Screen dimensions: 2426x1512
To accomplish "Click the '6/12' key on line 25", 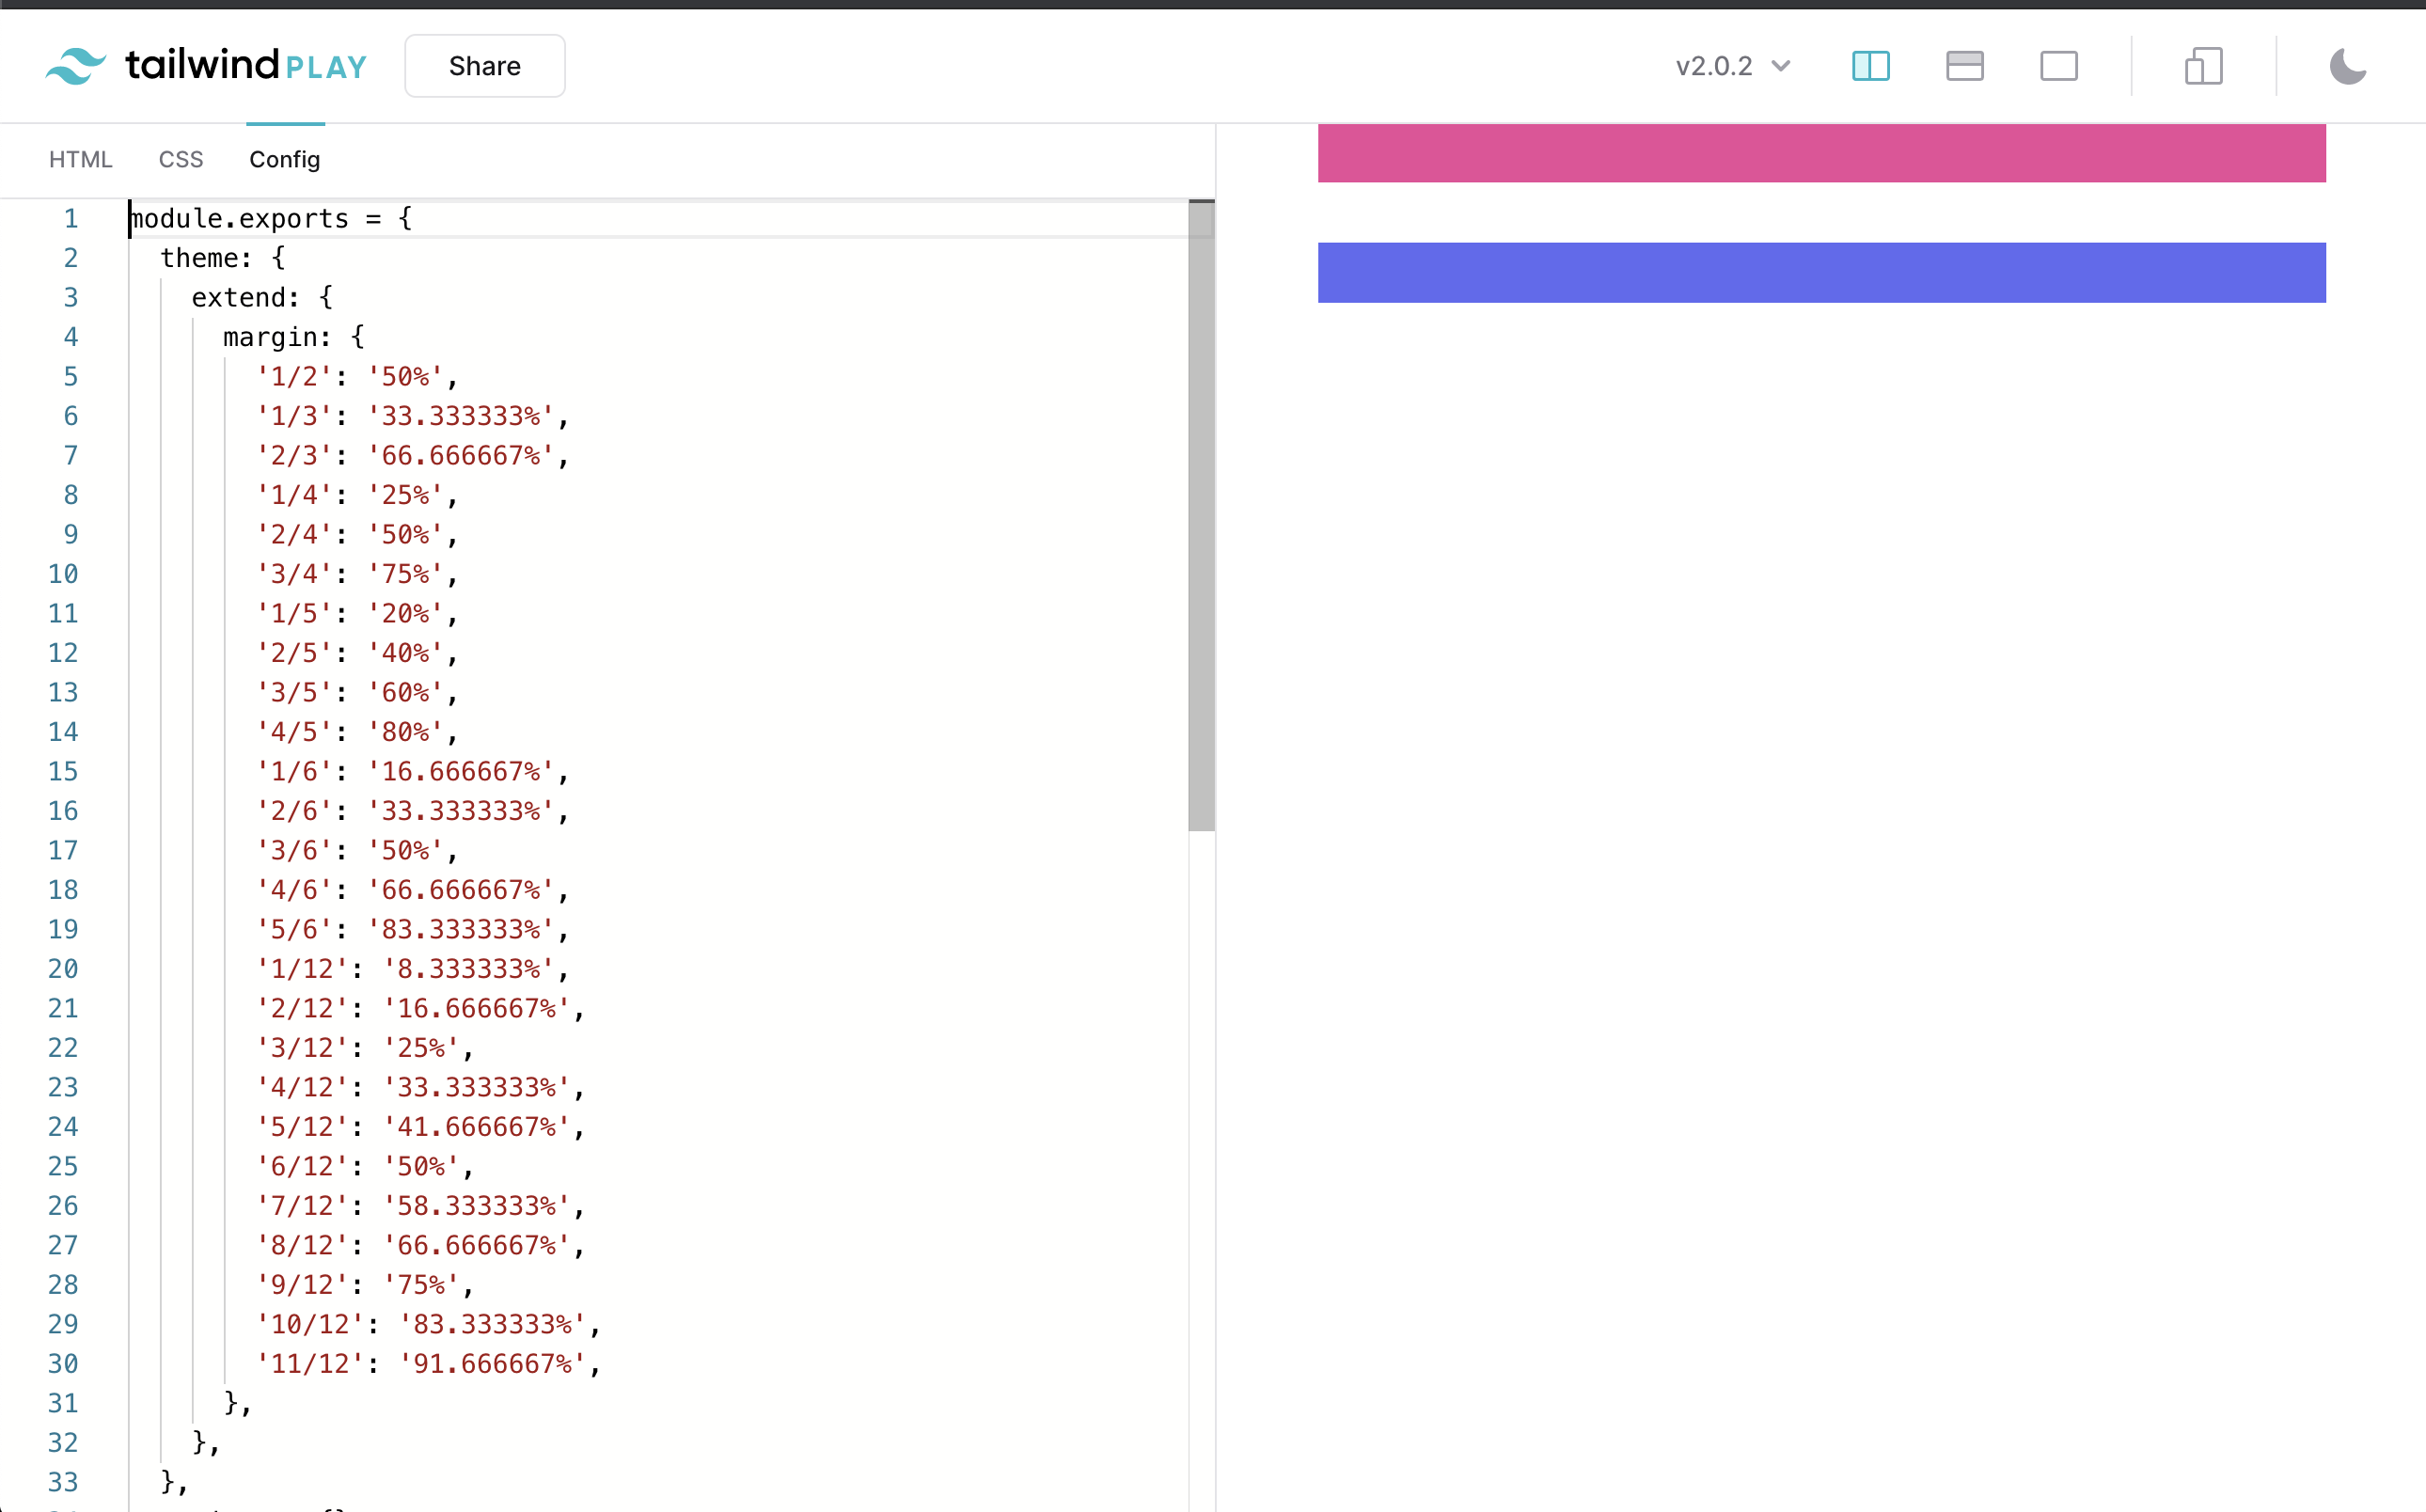I will (302, 1167).
